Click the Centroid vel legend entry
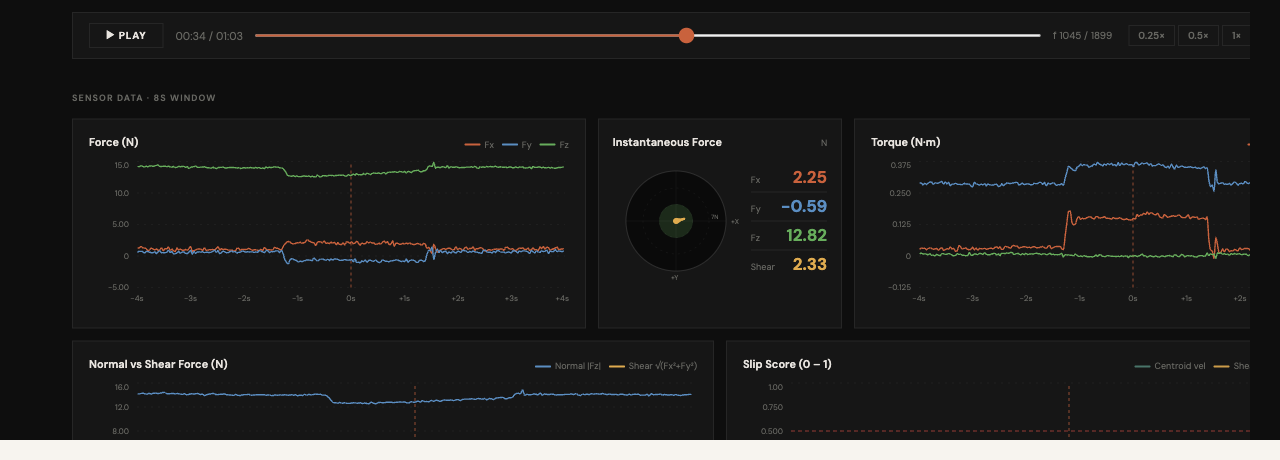Screen dimensions: 1280x460 (1170, 366)
